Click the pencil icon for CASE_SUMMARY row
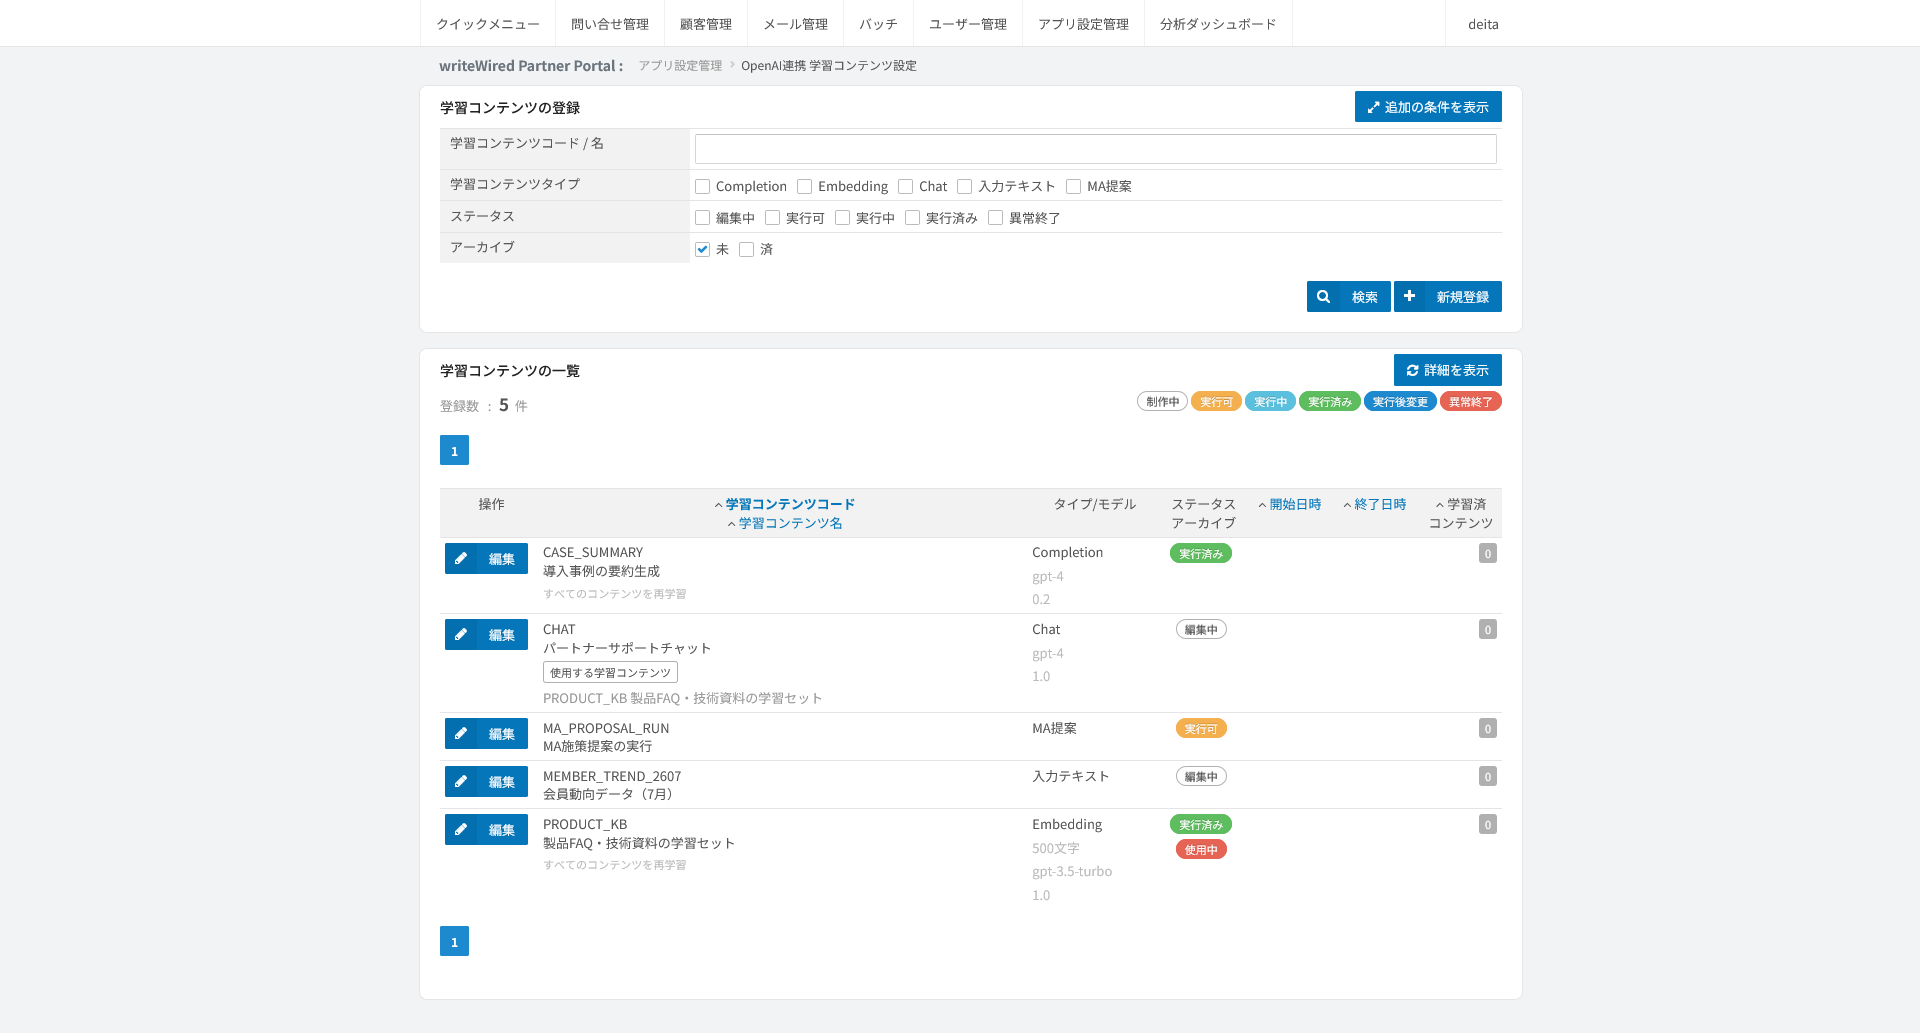This screenshot has height=1033, width=1920. click(x=461, y=558)
